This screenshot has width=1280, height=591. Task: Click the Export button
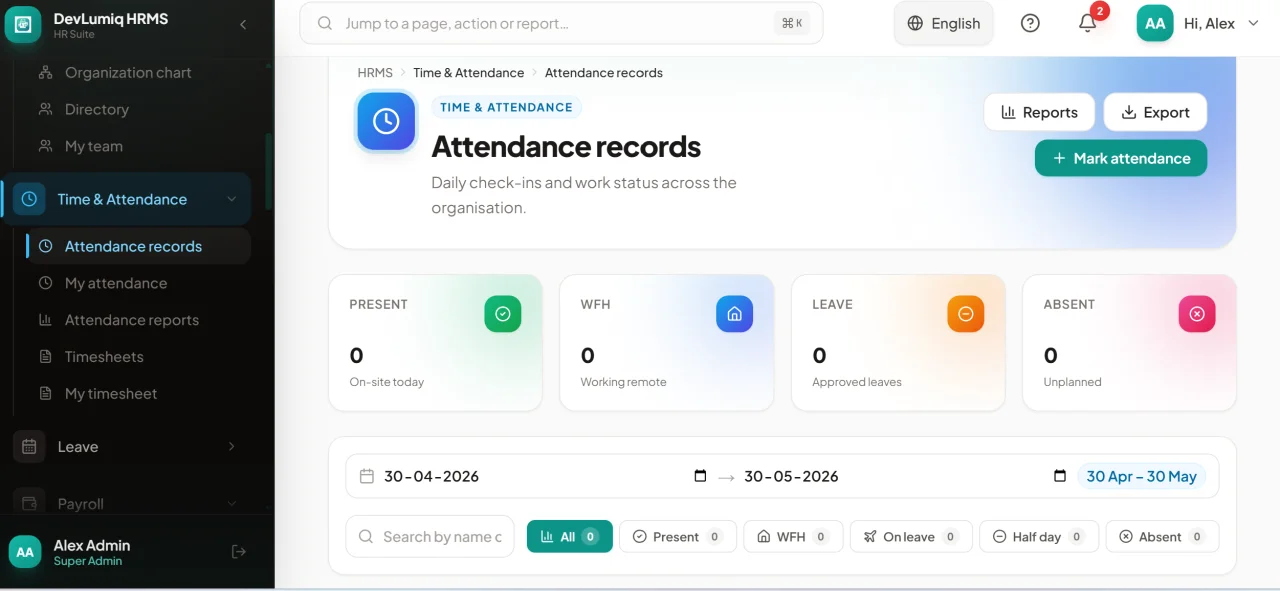click(x=1155, y=112)
